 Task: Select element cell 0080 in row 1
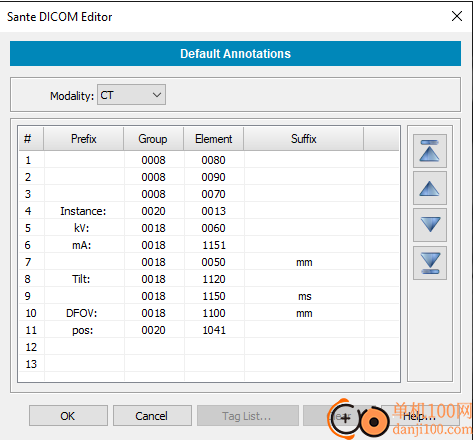click(214, 160)
